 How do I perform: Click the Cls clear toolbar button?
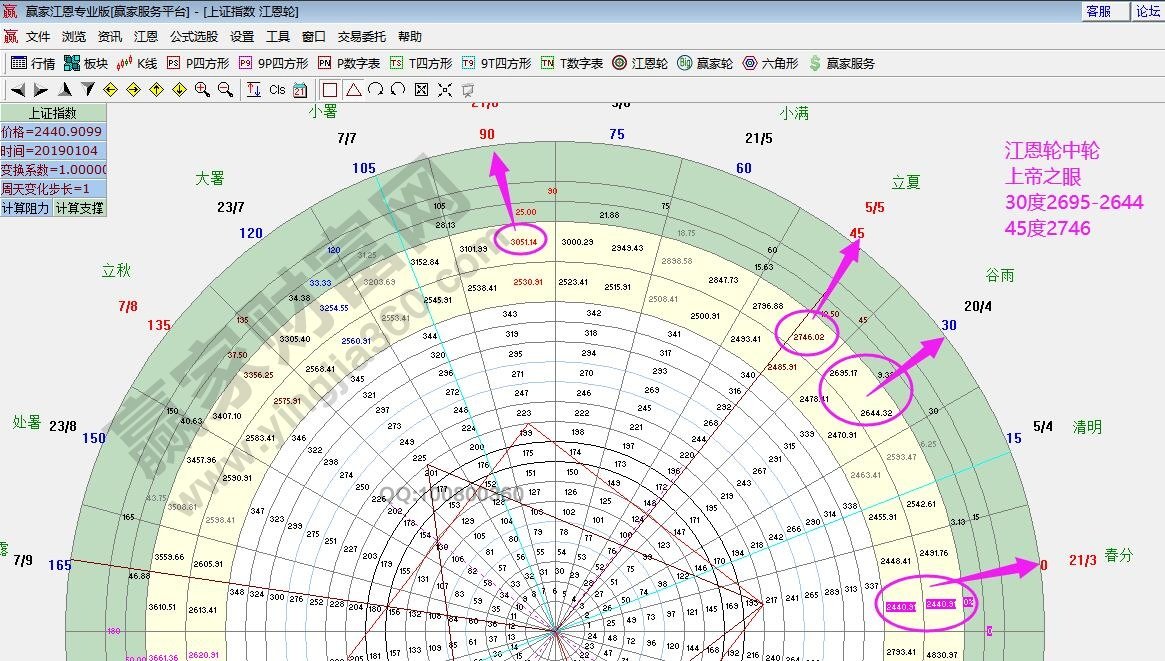pyautogui.click(x=277, y=90)
